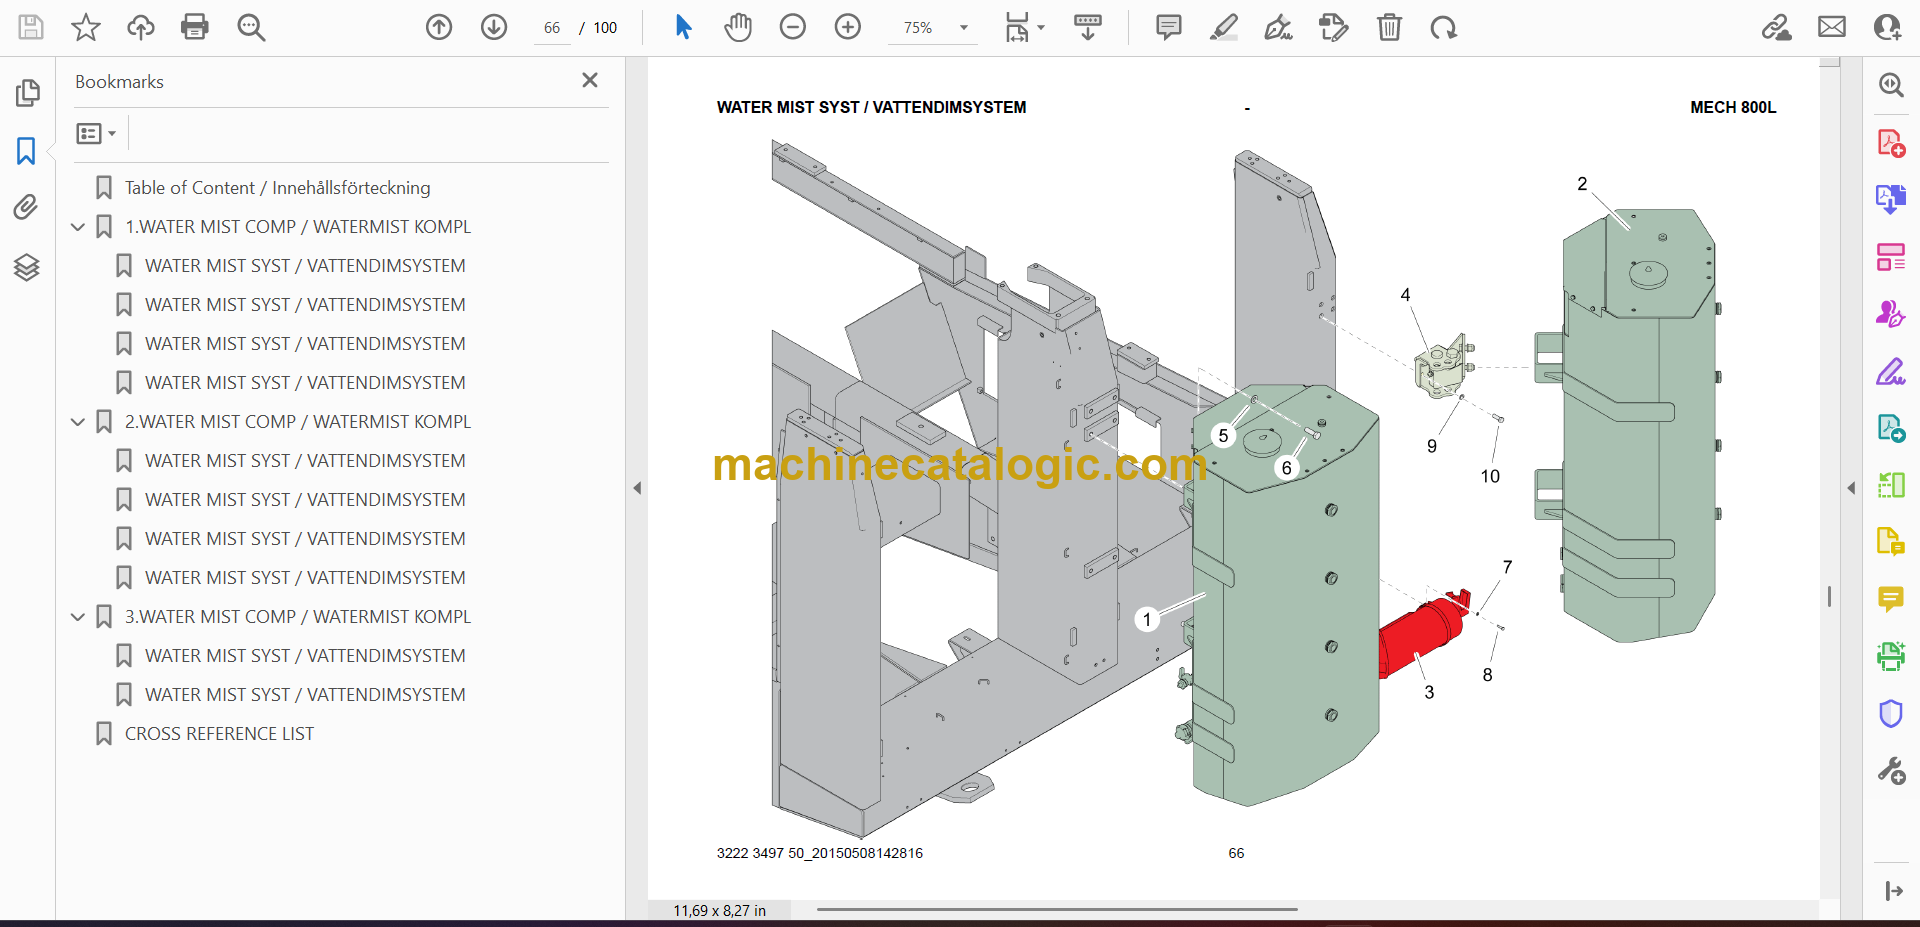
Task: Select 2.WATER MIST COMP / WATERMIST KOMPL bookmark
Action: click(x=297, y=422)
